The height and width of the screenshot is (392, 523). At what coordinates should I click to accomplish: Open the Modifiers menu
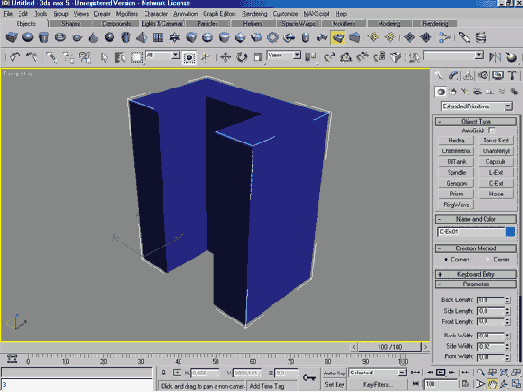point(127,14)
